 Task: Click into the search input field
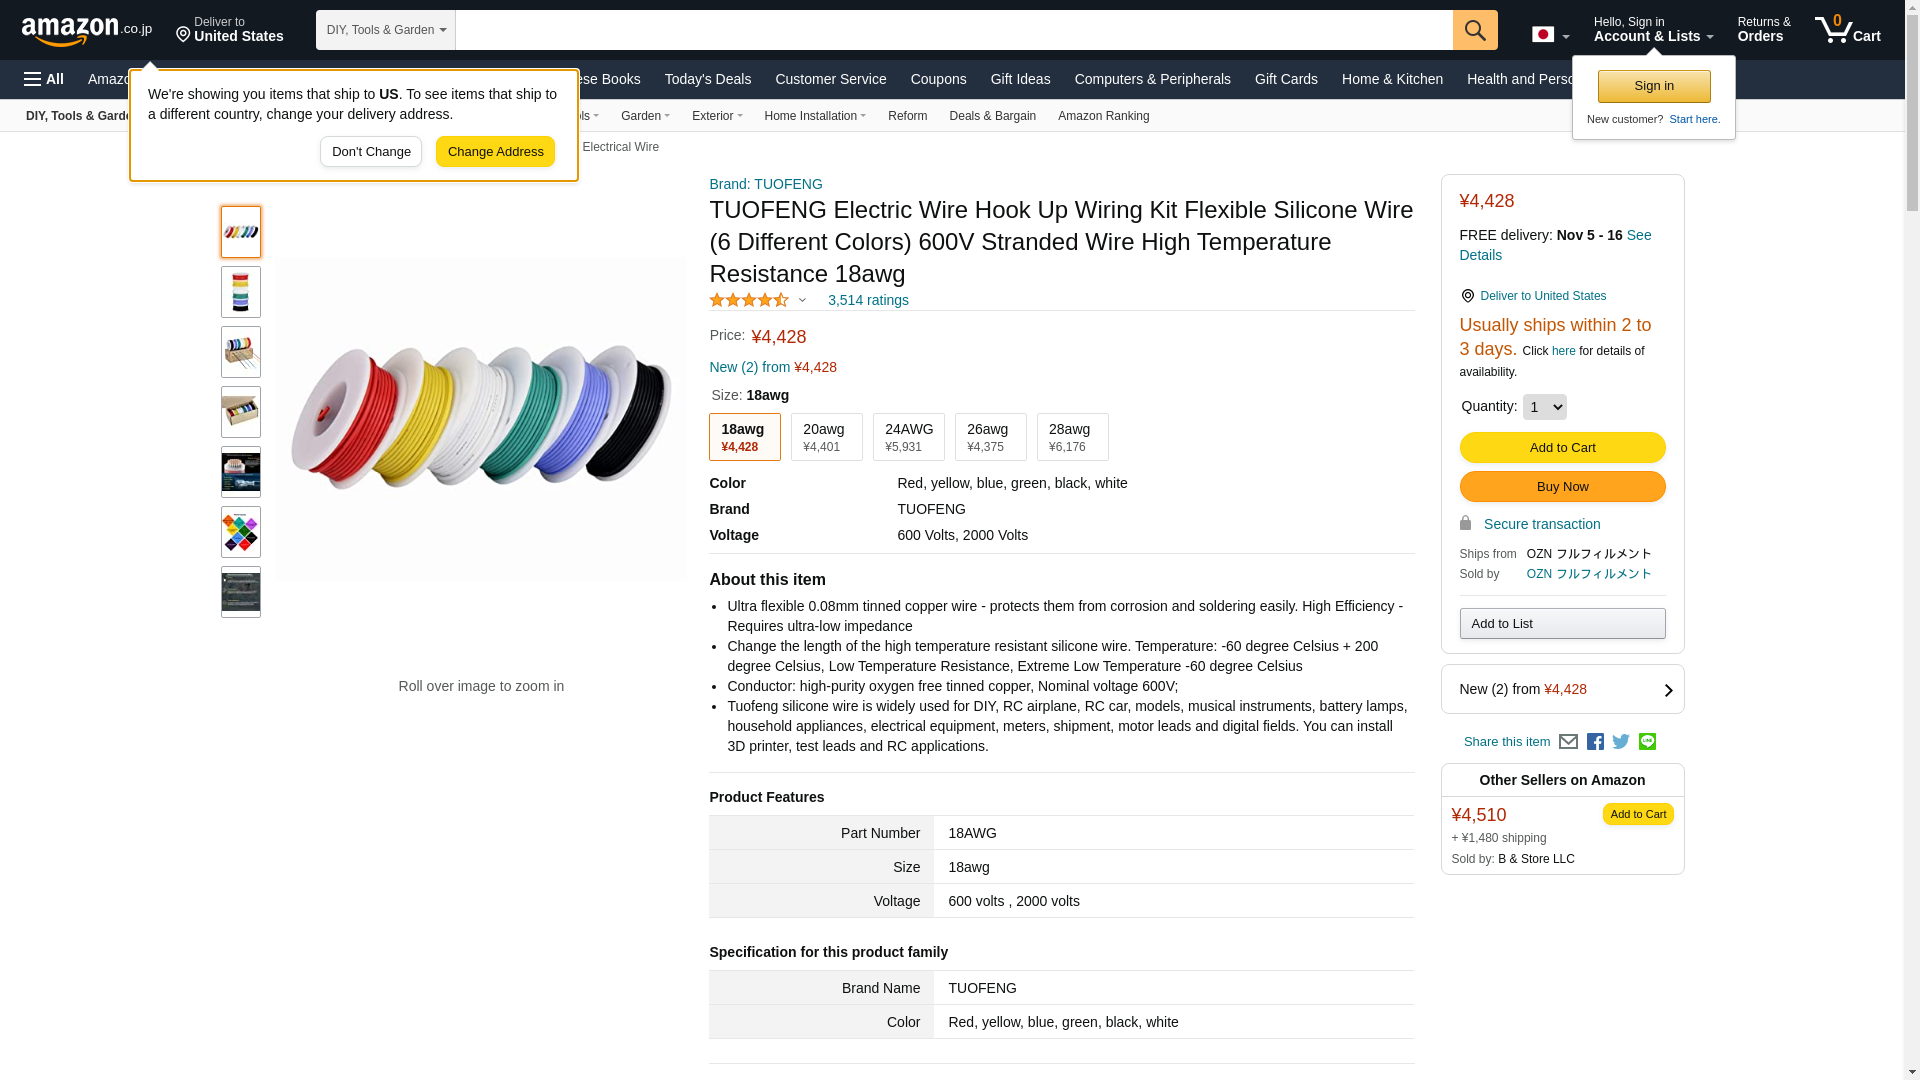click(954, 30)
